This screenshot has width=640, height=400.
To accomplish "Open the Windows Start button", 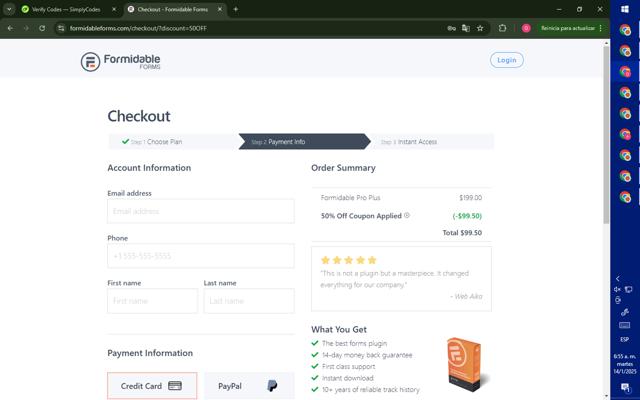I will [x=624, y=9].
